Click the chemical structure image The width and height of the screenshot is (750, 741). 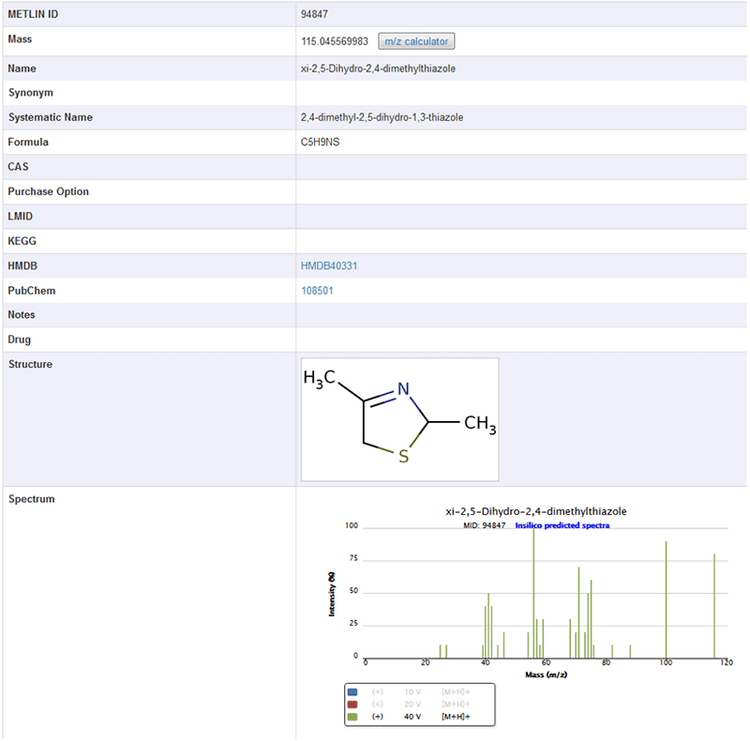(399, 419)
